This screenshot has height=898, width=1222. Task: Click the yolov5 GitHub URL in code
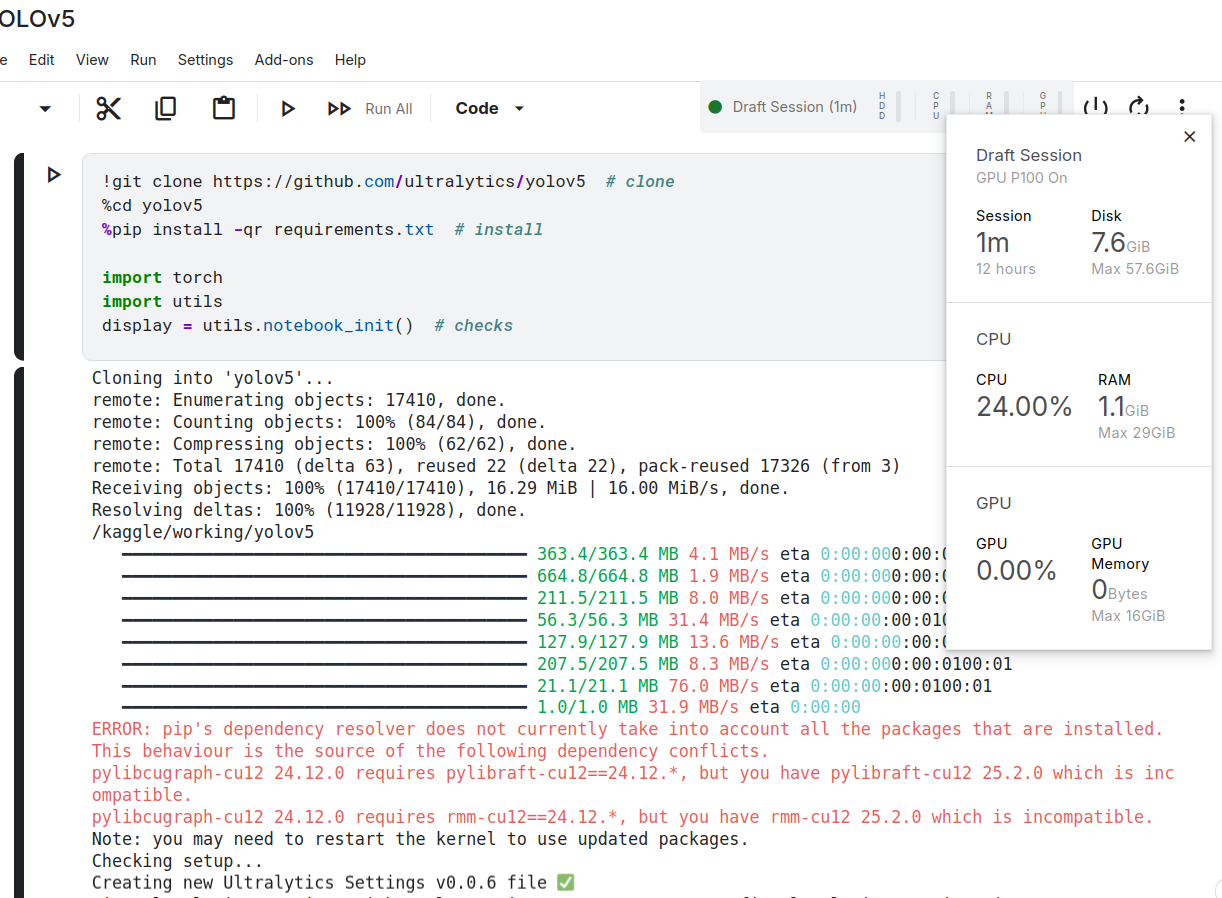[x=399, y=182]
